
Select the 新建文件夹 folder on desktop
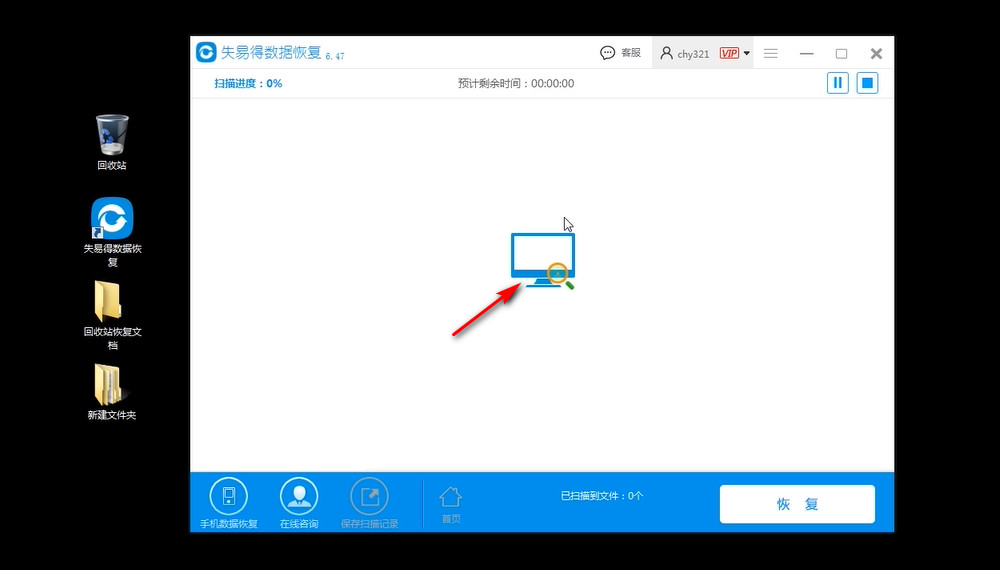[112, 392]
